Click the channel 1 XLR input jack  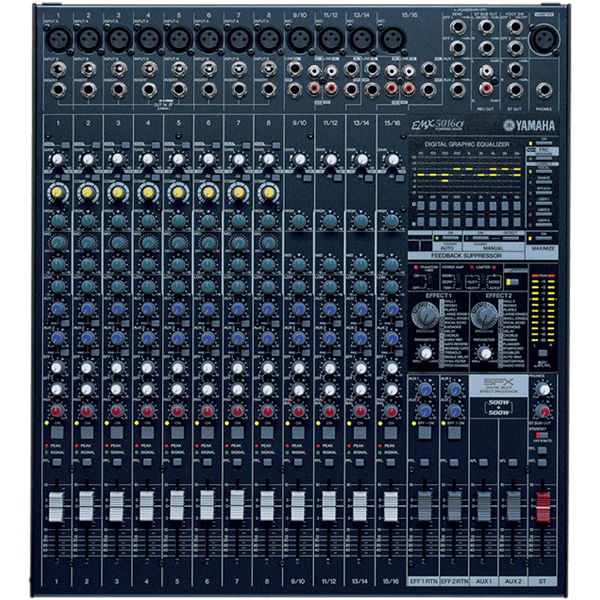point(57,37)
